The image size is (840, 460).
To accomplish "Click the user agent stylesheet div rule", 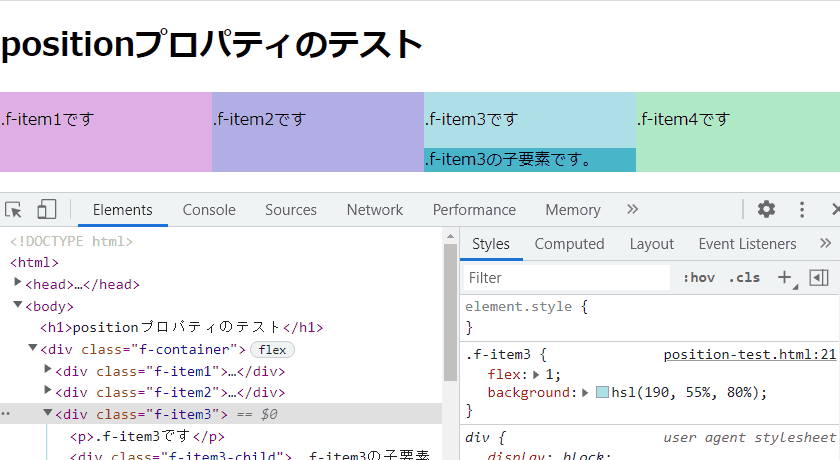I will (649, 444).
